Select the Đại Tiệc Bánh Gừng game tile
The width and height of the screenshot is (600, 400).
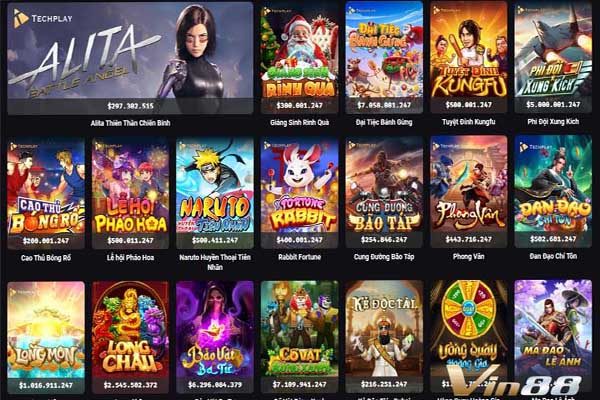[384, 57]
